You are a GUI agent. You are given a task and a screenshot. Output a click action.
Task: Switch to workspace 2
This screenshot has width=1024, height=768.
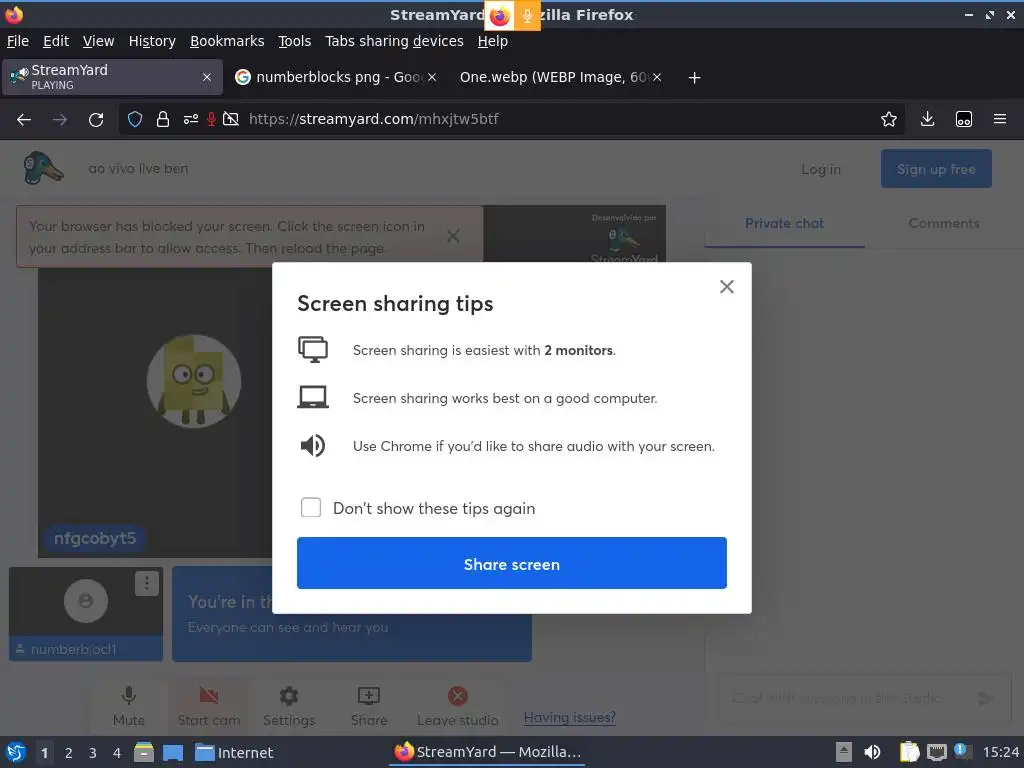tap(69, 753)
